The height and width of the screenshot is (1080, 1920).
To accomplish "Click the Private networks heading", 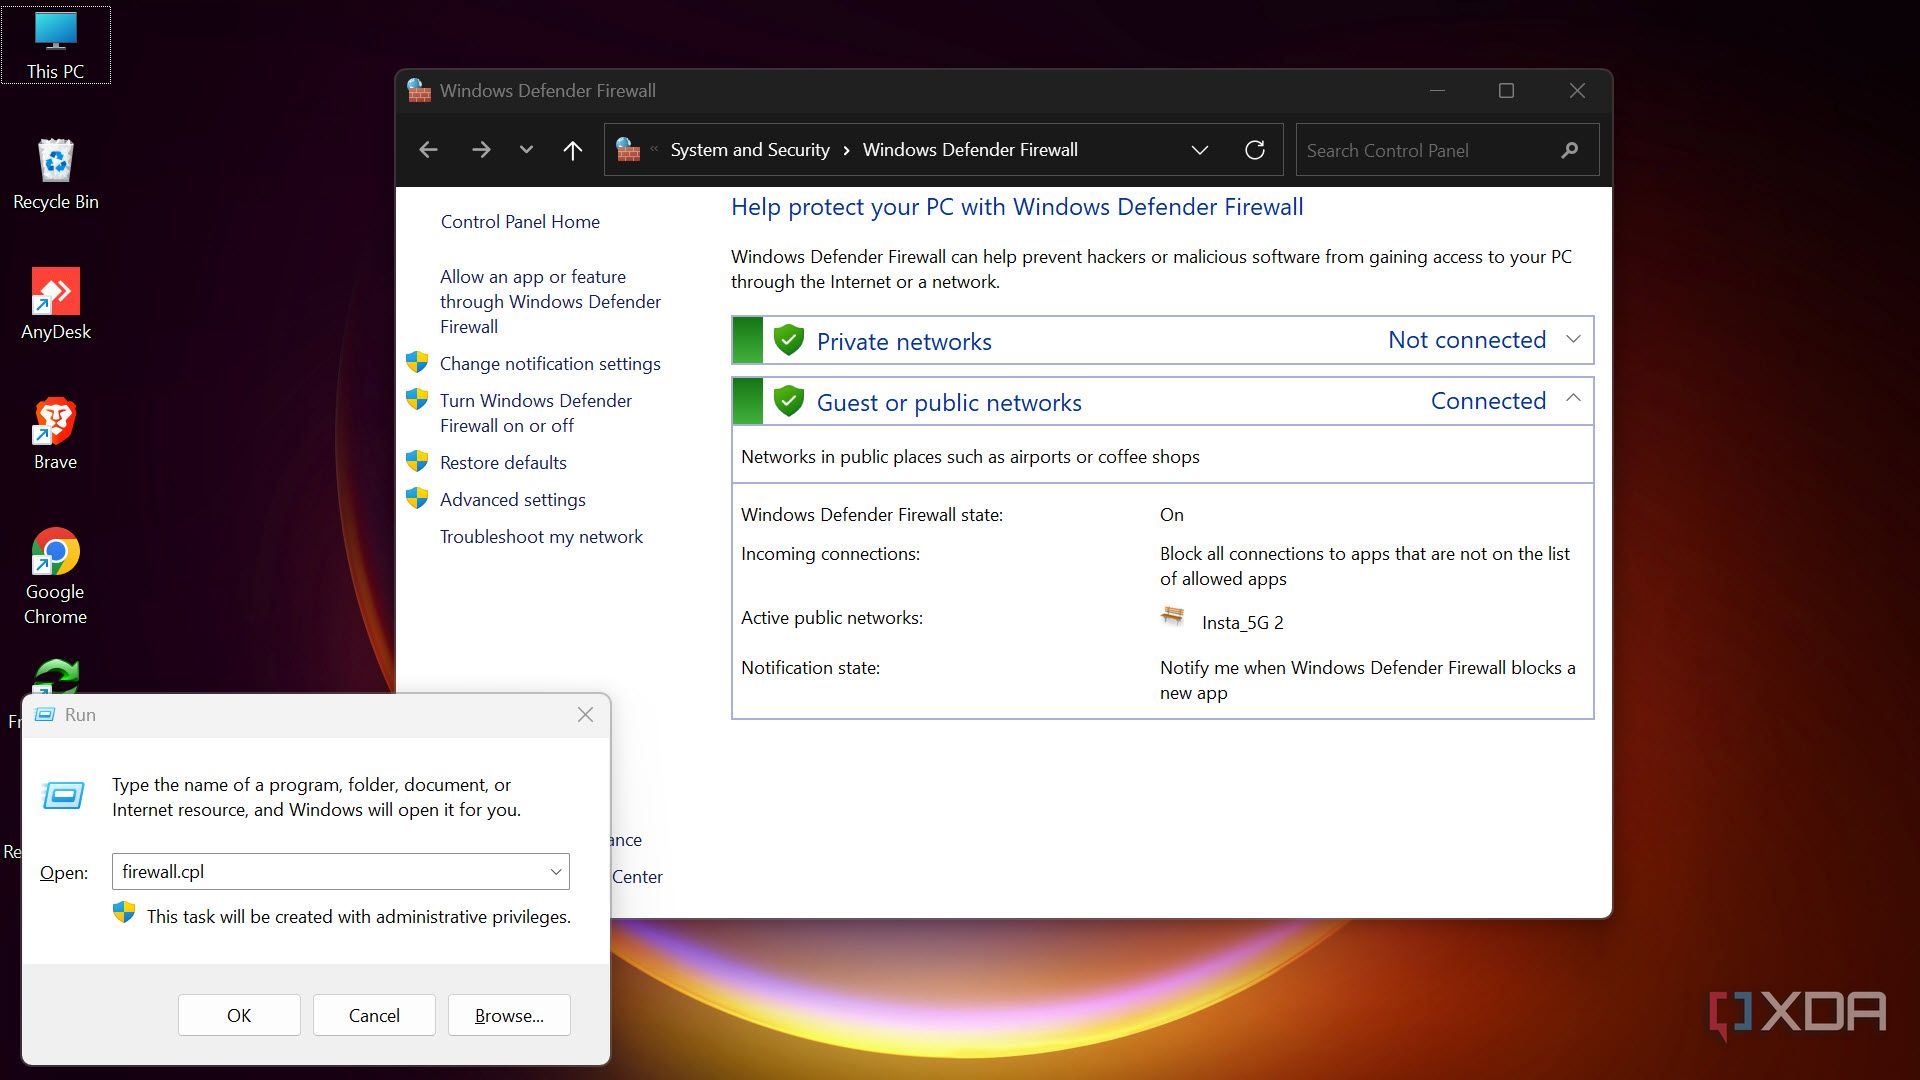I will pos(904,342).
